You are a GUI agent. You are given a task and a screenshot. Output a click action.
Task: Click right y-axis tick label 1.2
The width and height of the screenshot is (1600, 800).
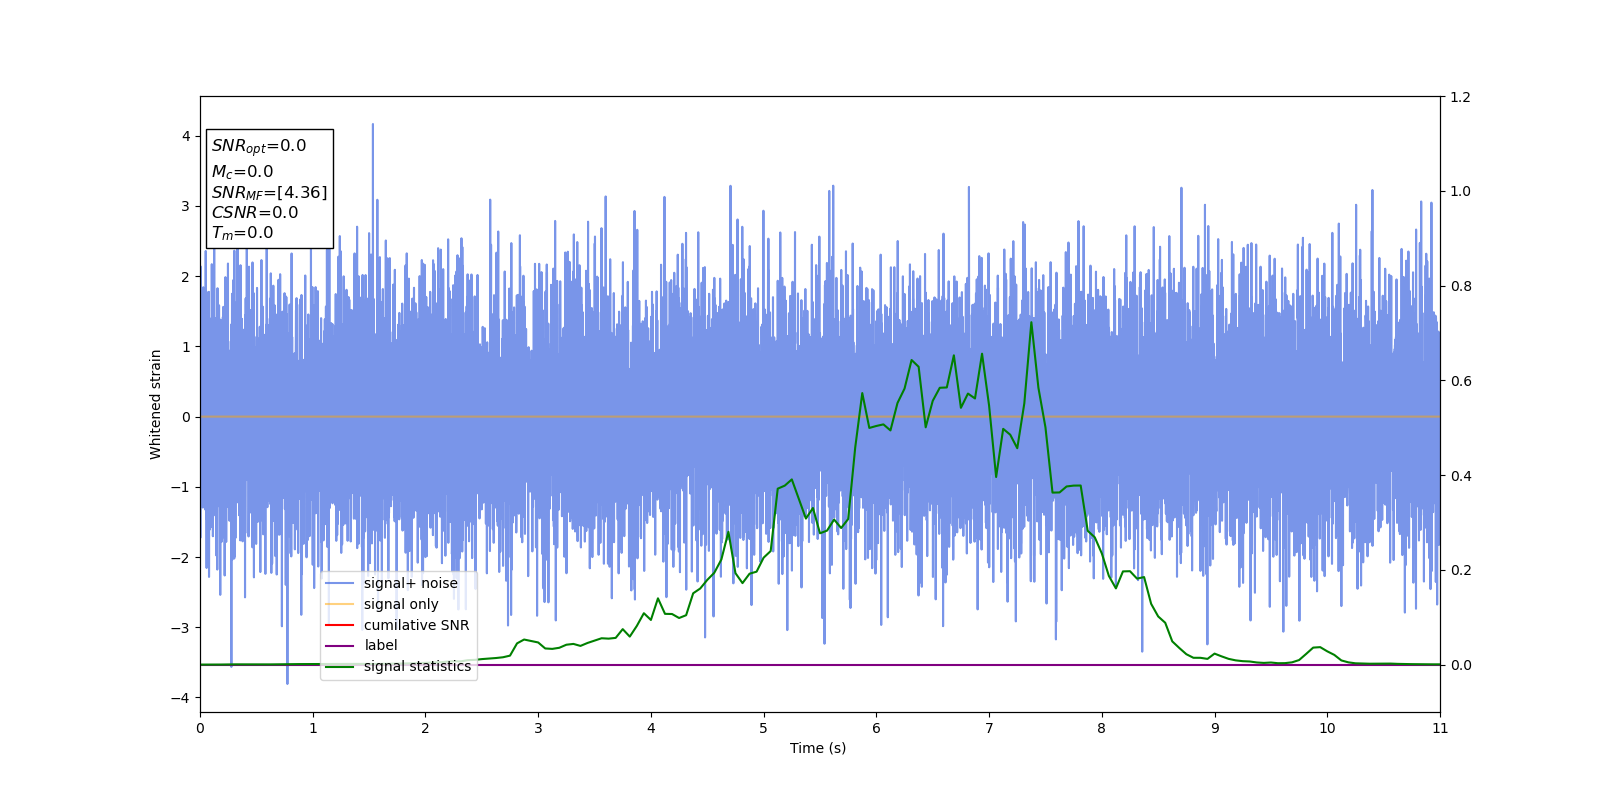1460,97
